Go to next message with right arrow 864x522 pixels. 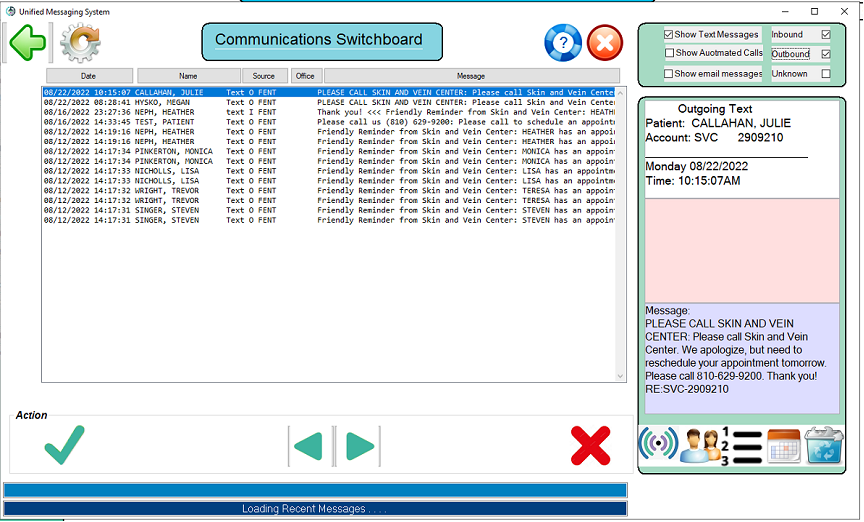(x=358, y=446)
